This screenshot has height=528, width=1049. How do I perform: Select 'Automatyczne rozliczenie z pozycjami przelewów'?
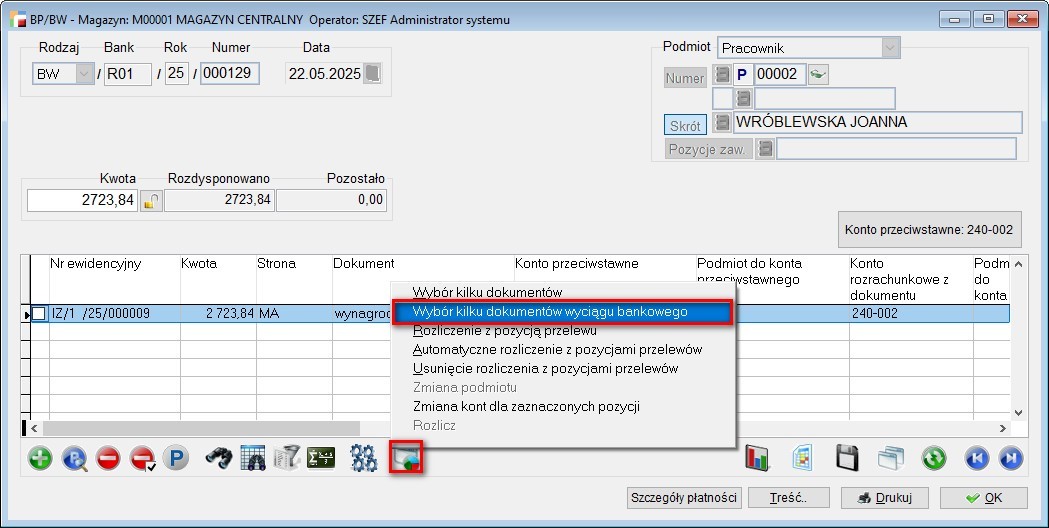pyautogui.click(x=557, y=349)
